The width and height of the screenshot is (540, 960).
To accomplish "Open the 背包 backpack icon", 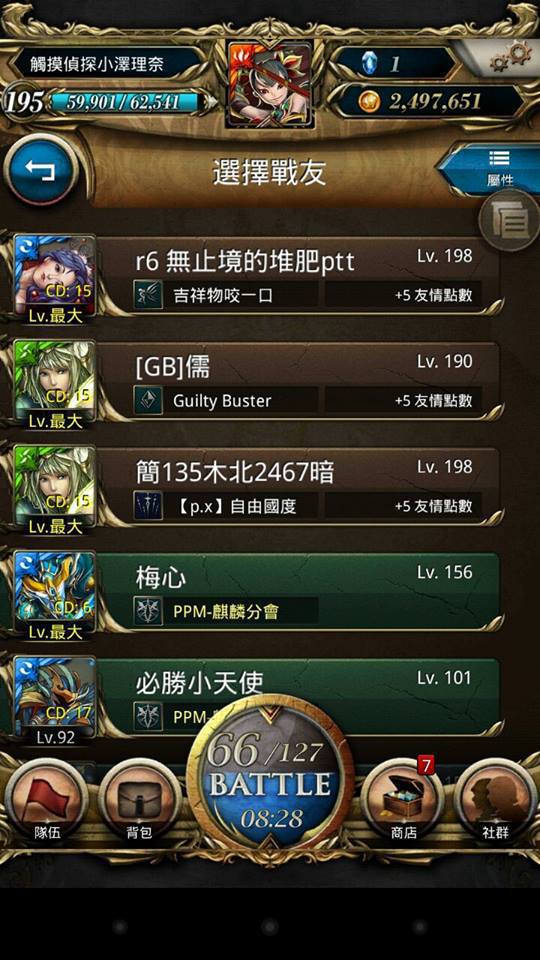I will point(139,798).
